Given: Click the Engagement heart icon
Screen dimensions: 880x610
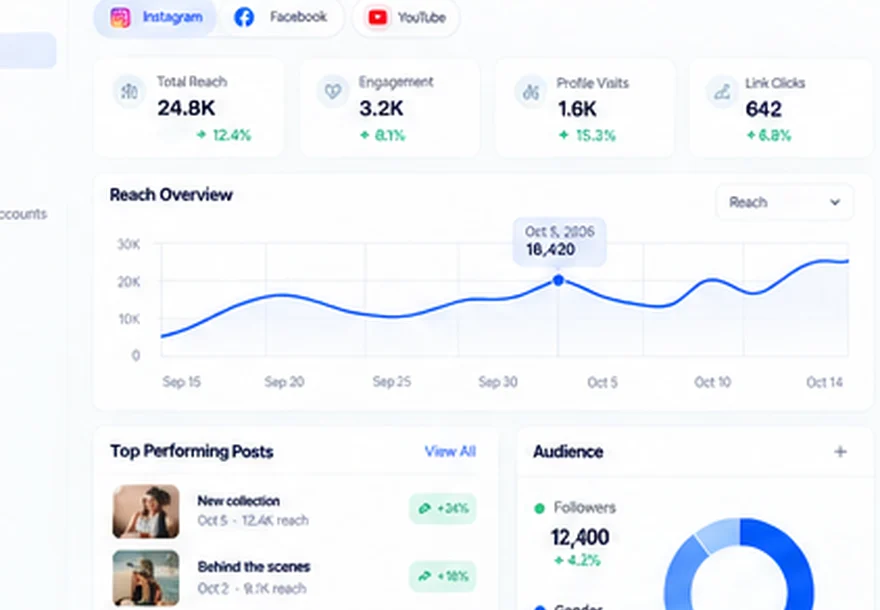Looking at the screenshot, I should [x=333, y=91].
